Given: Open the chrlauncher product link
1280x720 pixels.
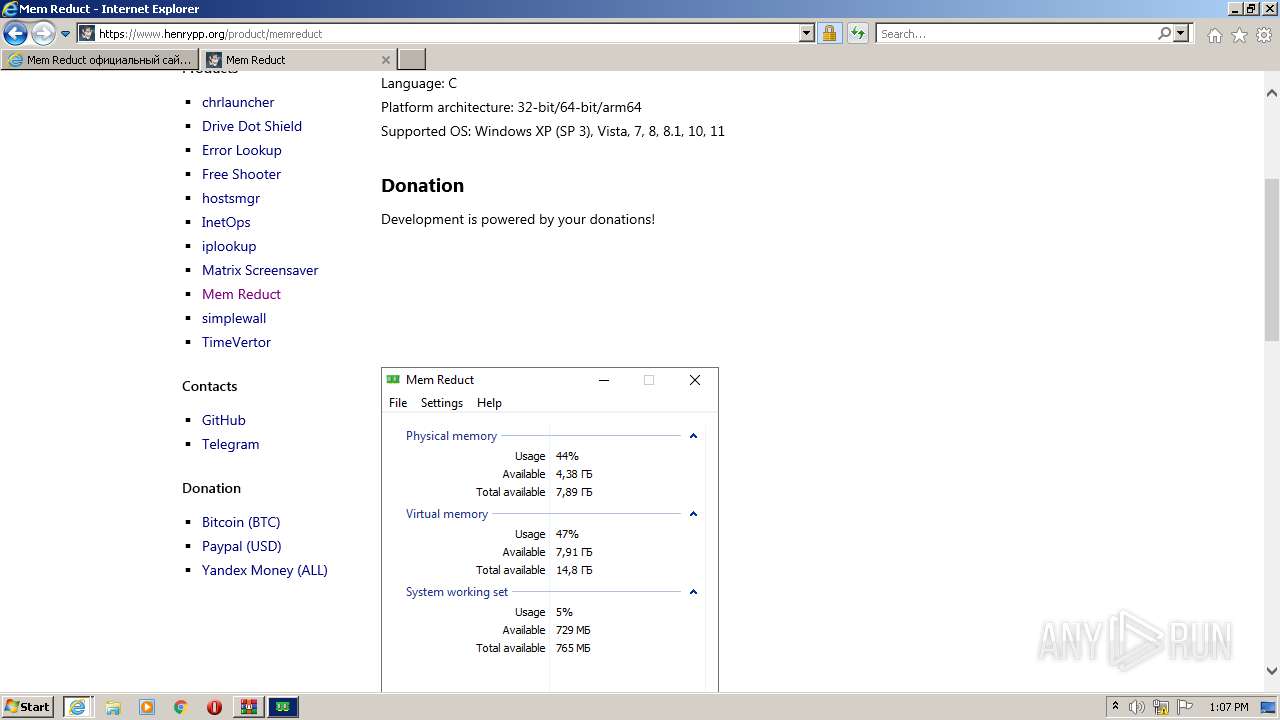Looking at the screenshot, I should tap(238, 102).
